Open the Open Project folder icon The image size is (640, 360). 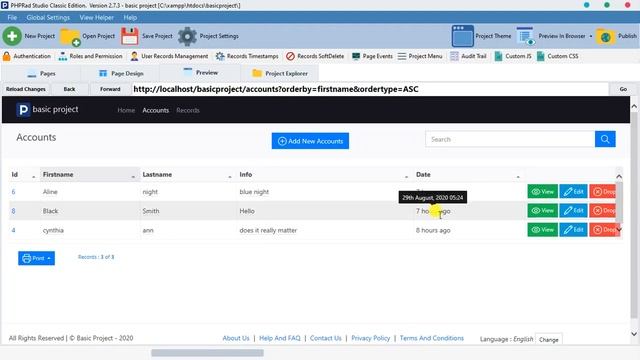point(70,37)
